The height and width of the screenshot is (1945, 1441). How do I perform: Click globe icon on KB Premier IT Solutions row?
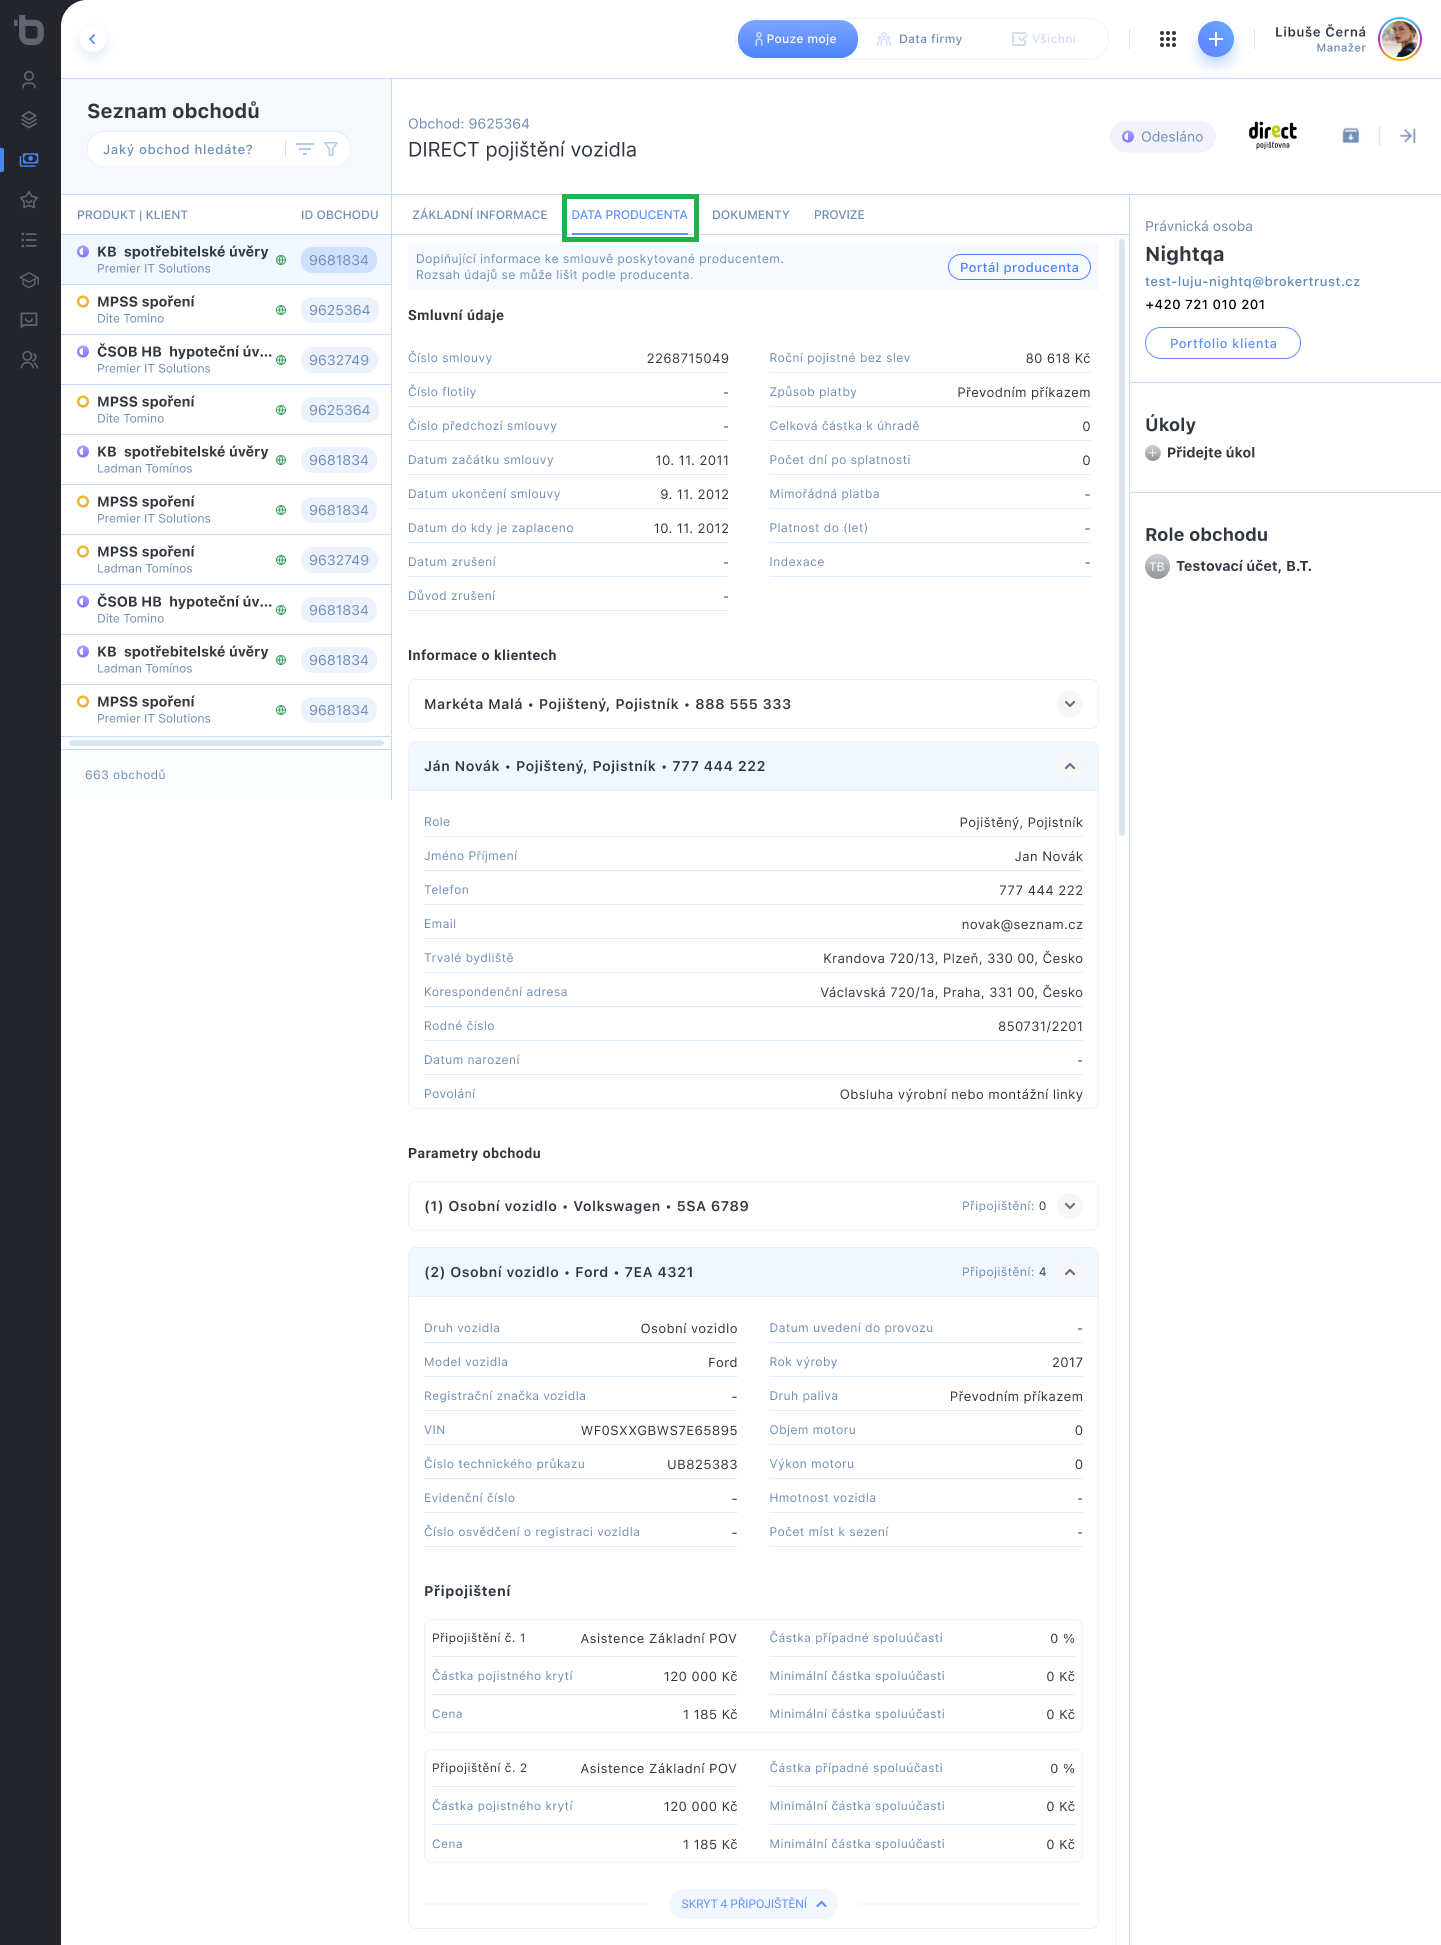coord(281,260)
